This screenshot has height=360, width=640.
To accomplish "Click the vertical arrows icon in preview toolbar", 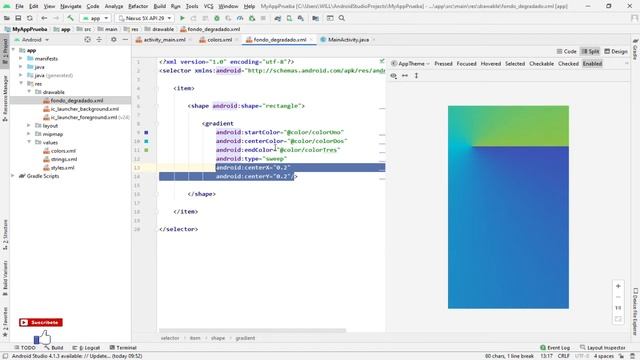I will (x=416, y=76).
